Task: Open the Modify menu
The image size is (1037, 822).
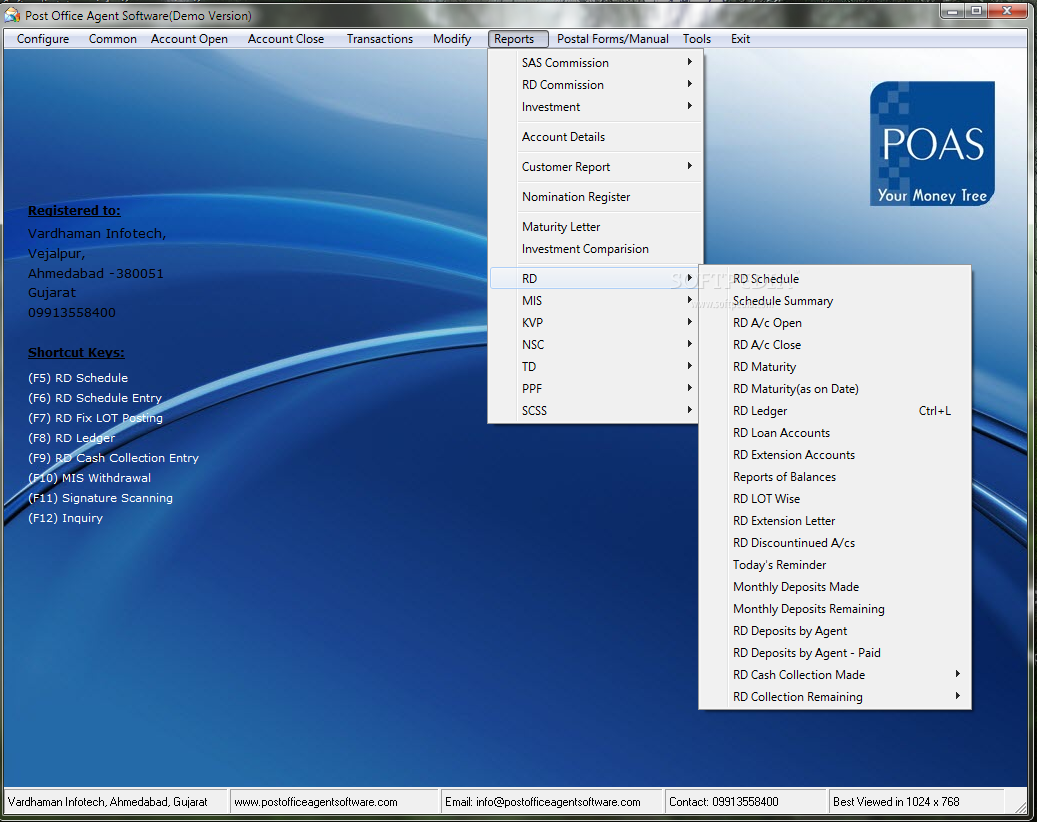Action: 452,39
